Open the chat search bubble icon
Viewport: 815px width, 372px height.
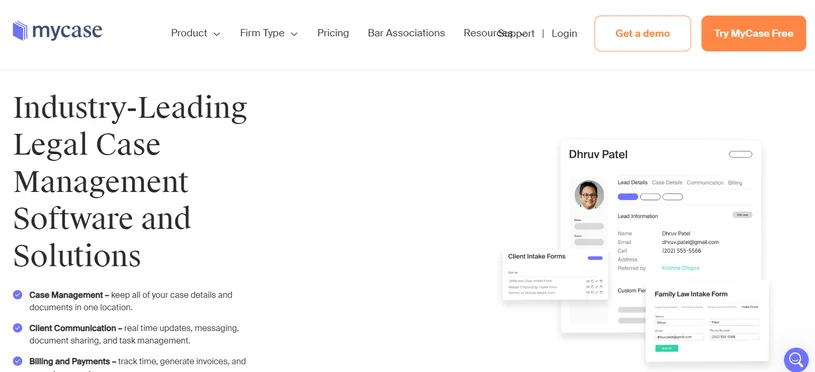click(796, 359)
